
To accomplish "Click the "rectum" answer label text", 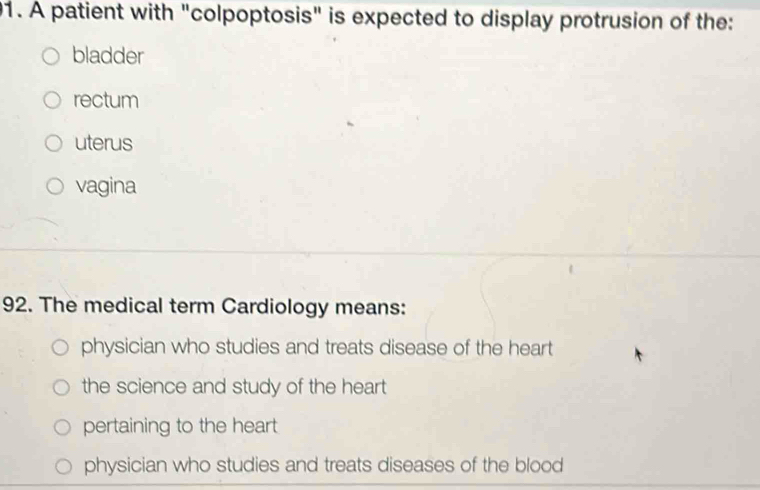I will coord(106,100).
